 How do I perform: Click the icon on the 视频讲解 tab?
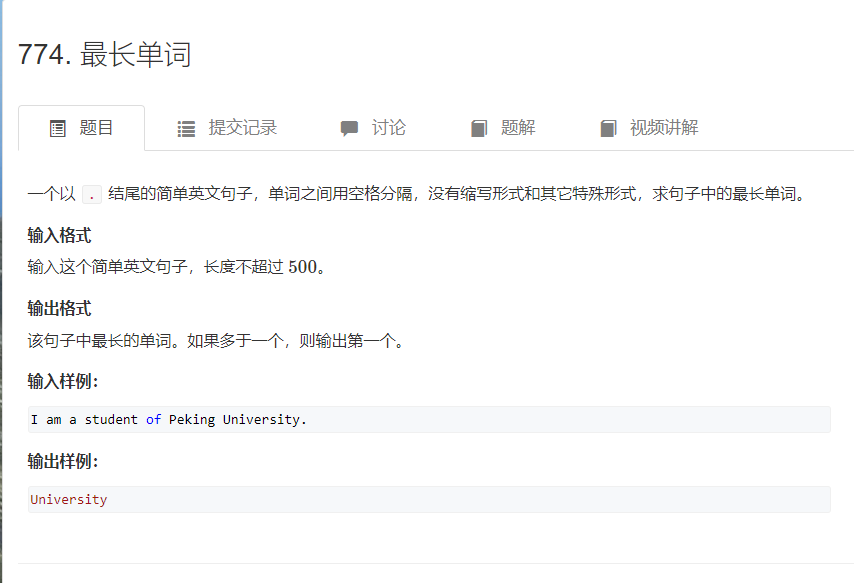[x=608, y=127]
